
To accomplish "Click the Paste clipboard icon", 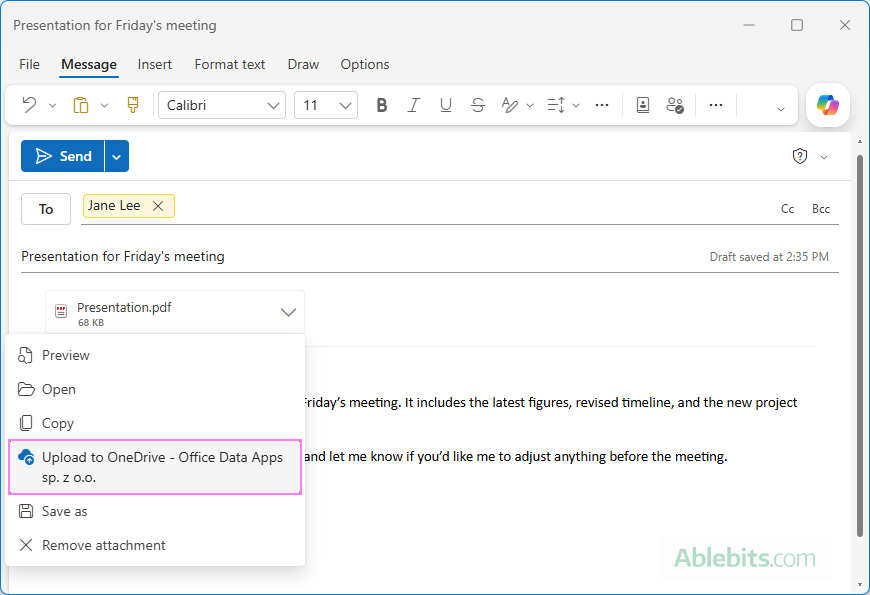I will [x=81, y=105].
